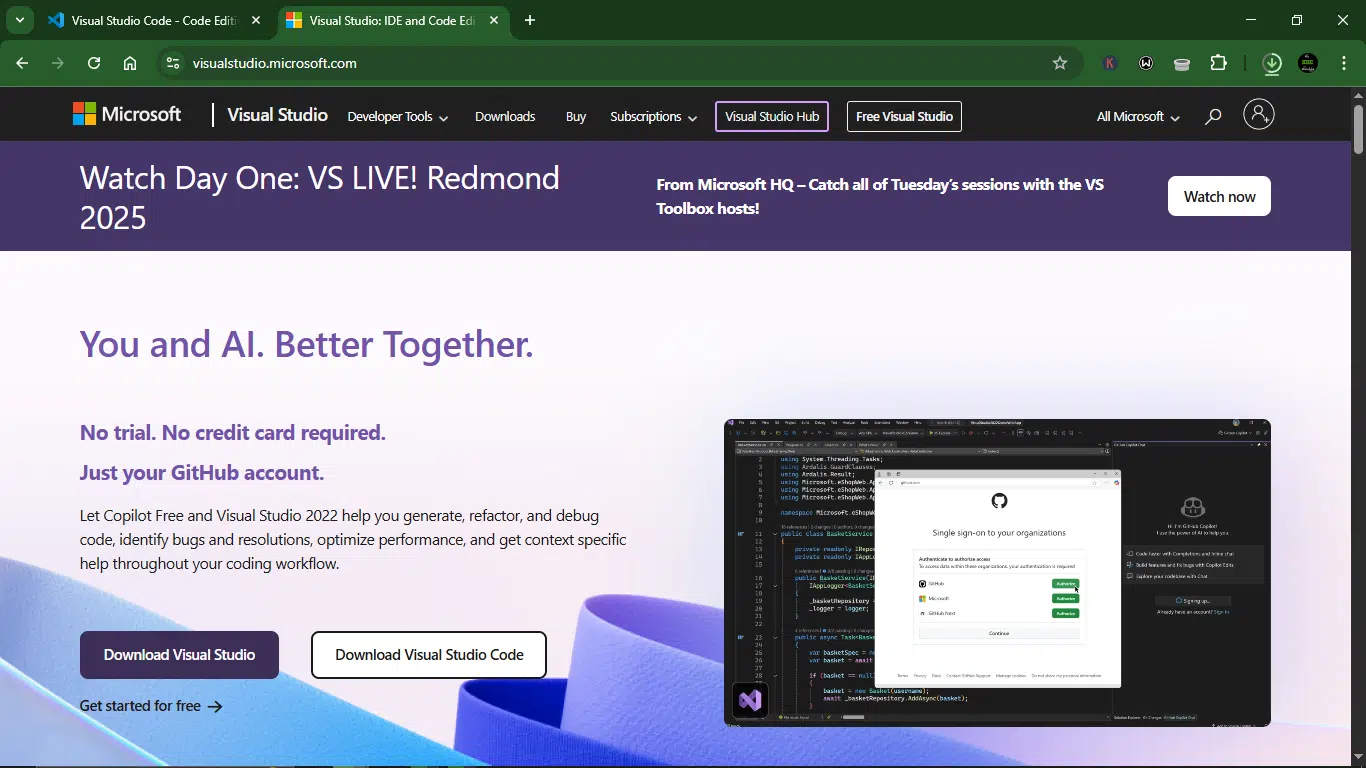Expand the Developer Tools dropdown
Image resolution: width=1366 pixels, height=768 pixels.
(x=397, y=117)
